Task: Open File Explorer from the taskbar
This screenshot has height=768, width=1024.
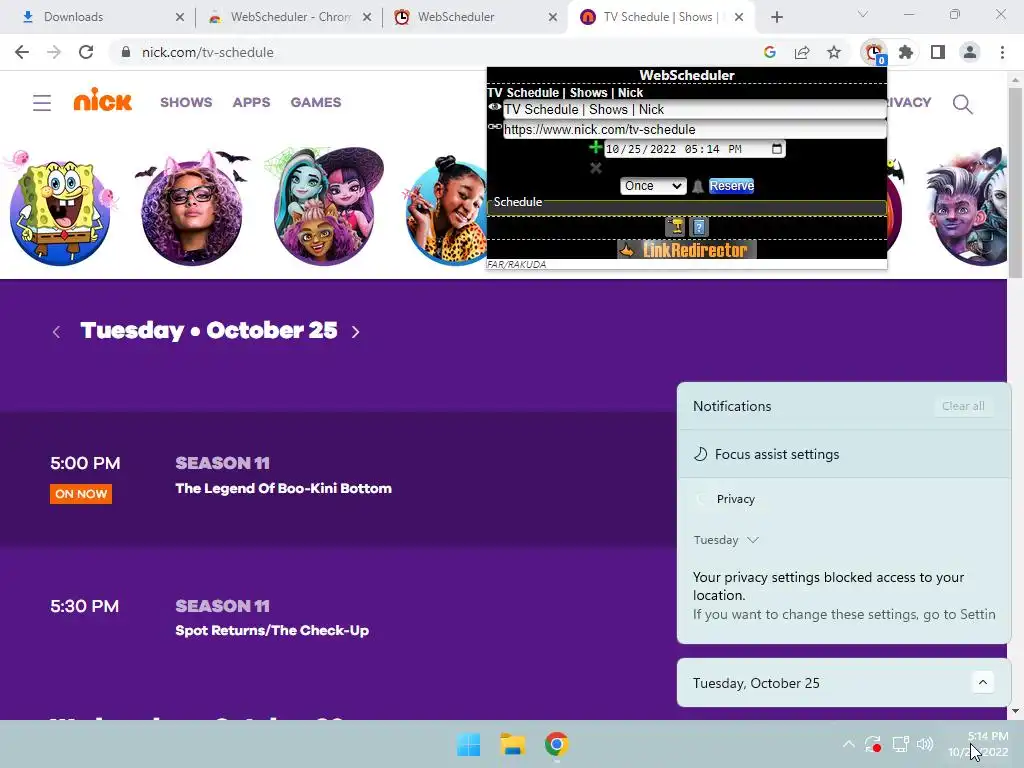Action: pos(513,744)
